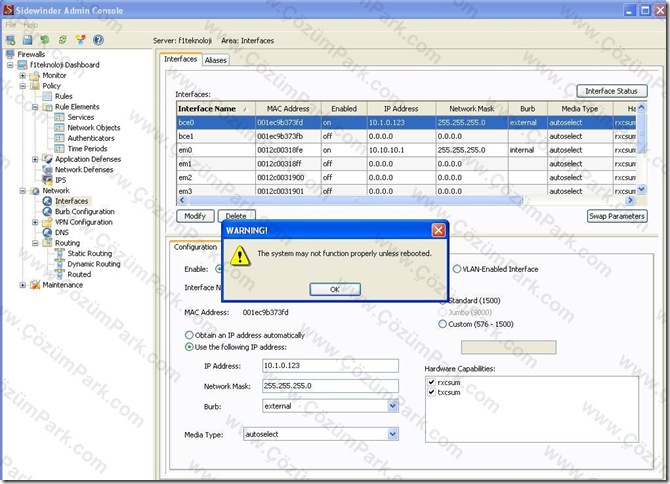Click the Delete button
The height and width of the screenshot is (484, 670).
coord(236,216)
